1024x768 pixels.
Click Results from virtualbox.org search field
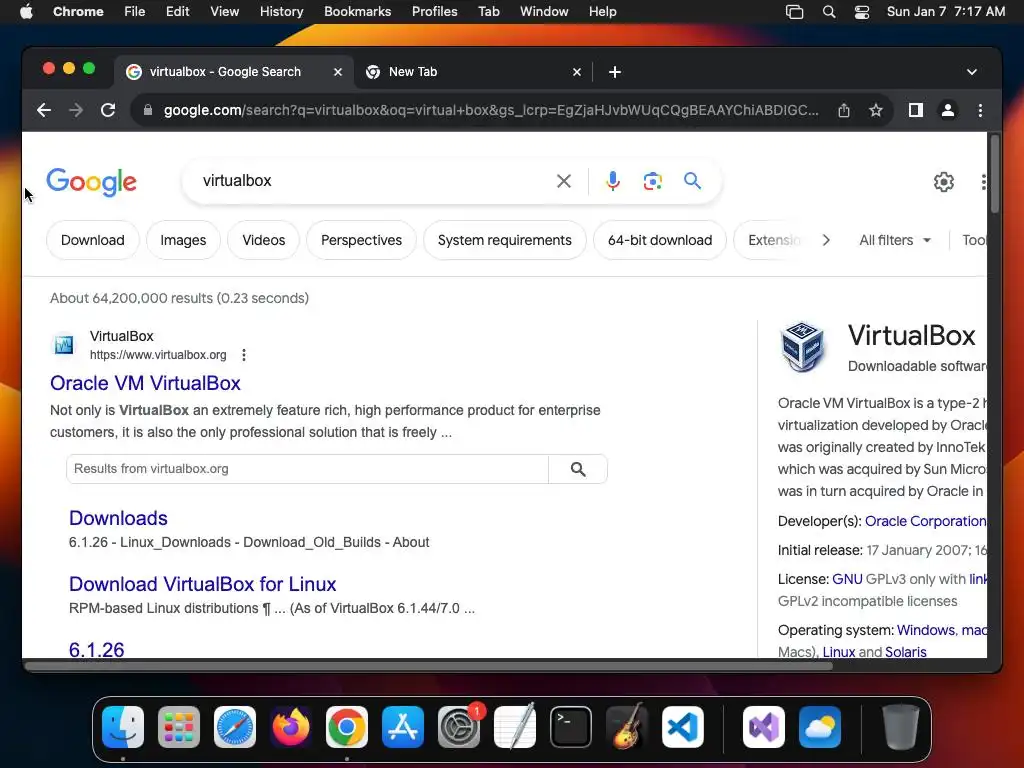(307, 469)
